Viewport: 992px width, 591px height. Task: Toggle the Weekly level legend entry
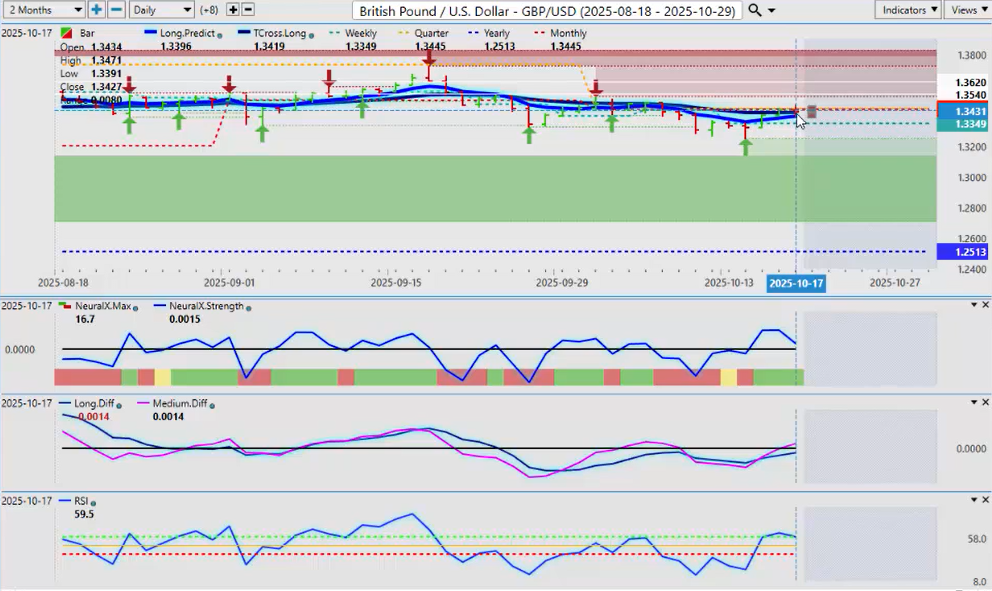[360, 33]
